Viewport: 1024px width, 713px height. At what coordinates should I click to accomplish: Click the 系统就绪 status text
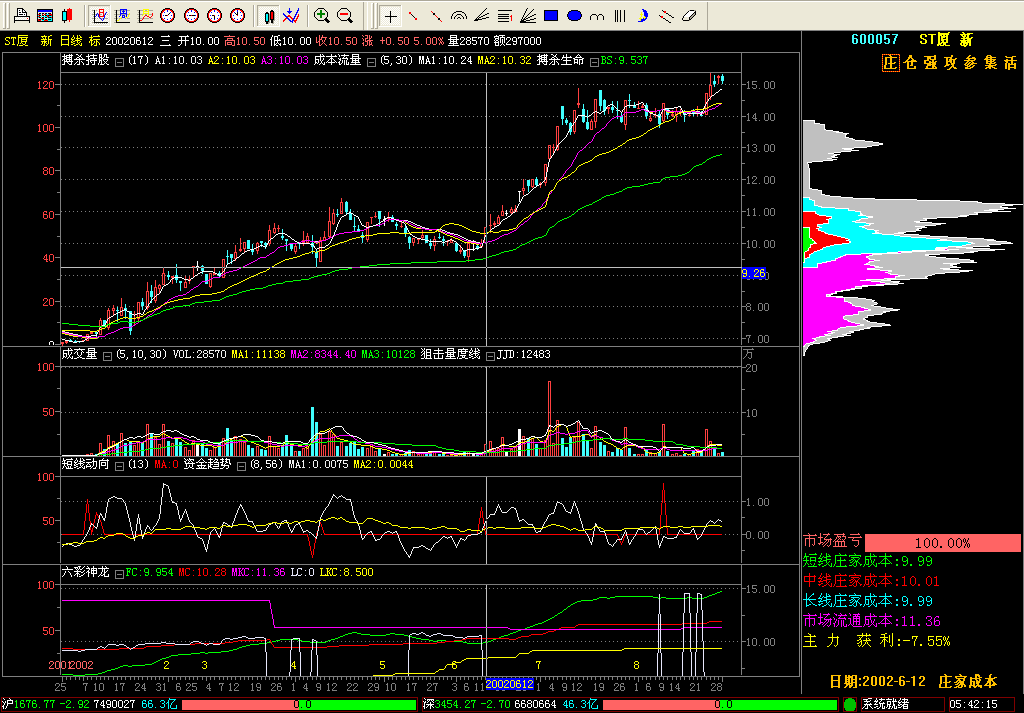885,705
